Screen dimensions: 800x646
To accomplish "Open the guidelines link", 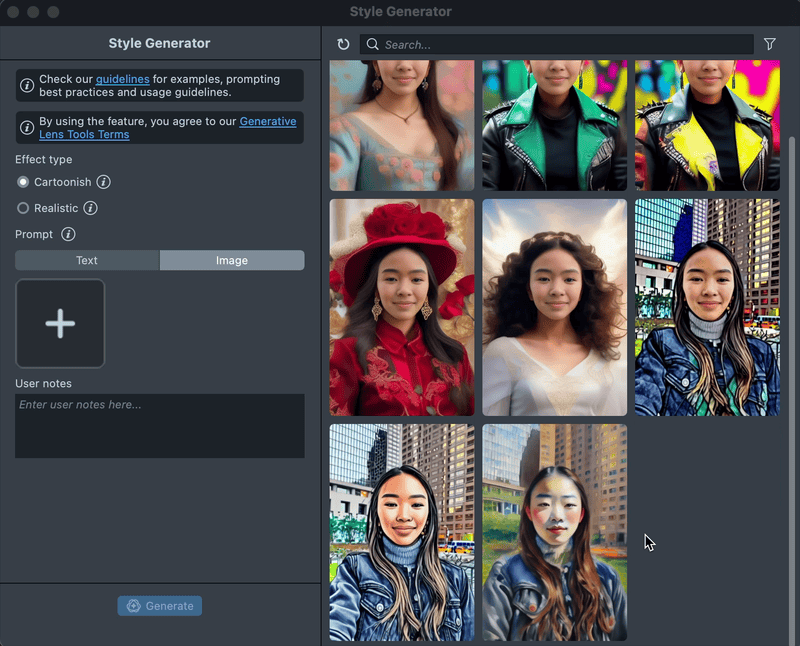I will coord(122,79).
